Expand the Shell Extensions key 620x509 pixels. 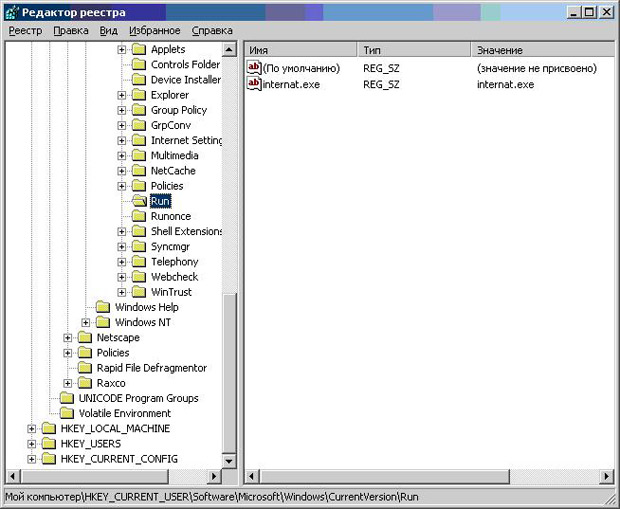coord(122,232)
